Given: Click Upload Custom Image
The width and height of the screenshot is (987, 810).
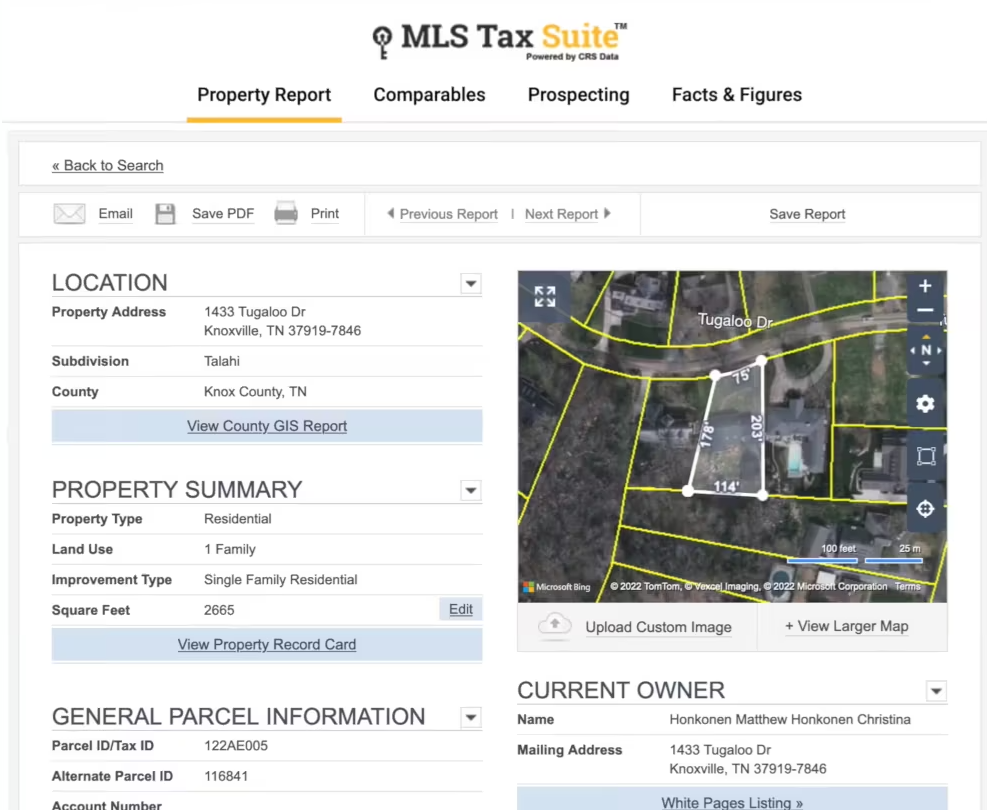Looking at the screenshot, I should [x=658, y=627].
